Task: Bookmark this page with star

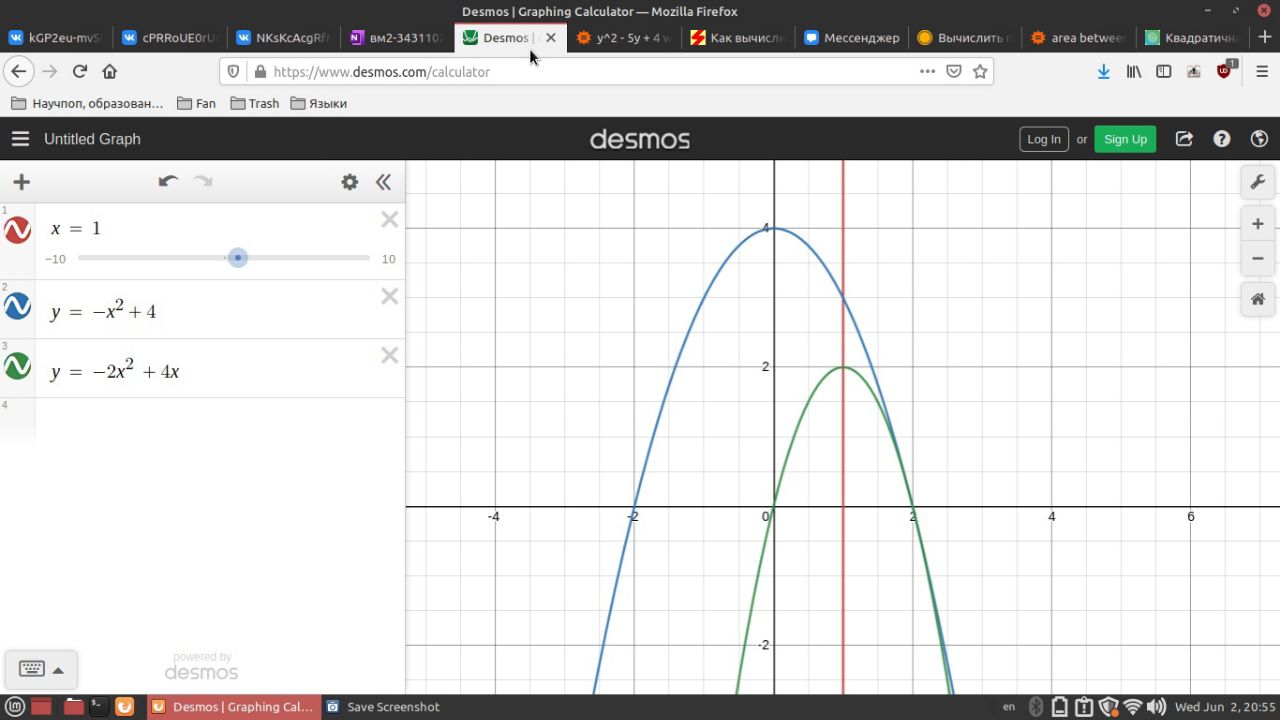Action: point(980,71)
